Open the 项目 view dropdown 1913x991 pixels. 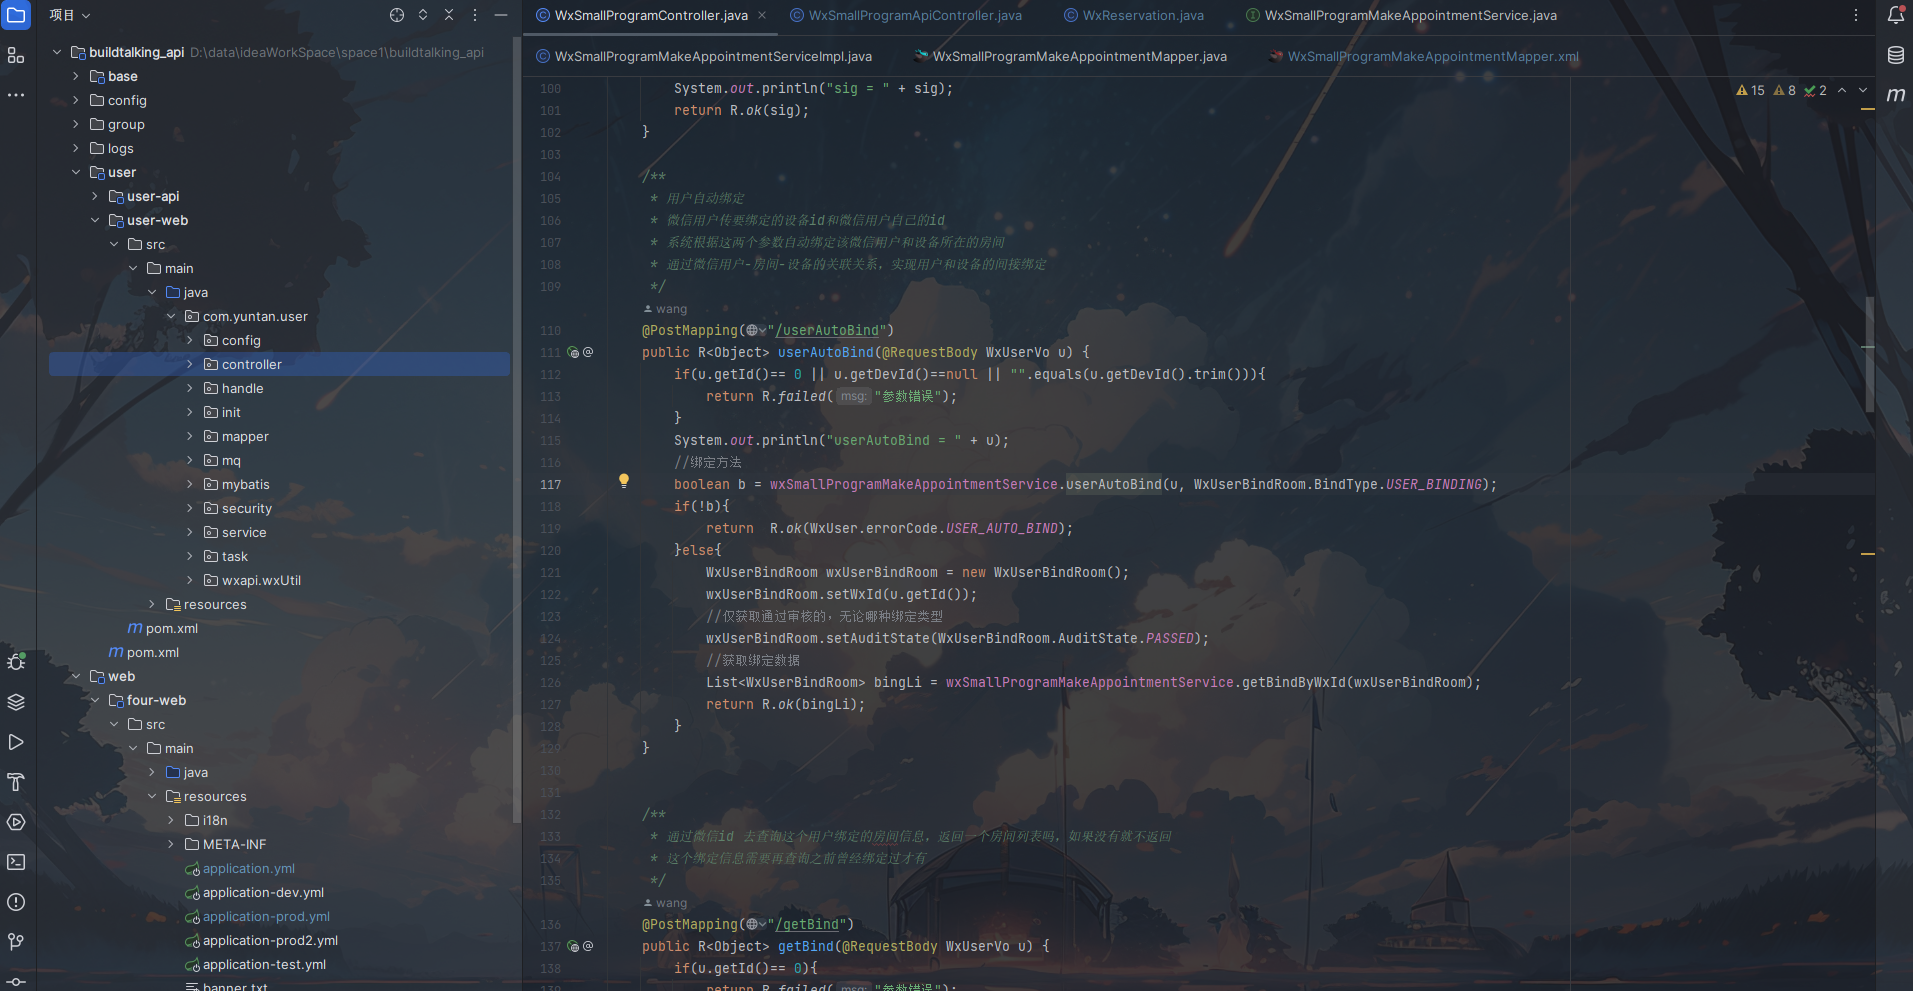pyautogui.click(x=70, y=15)
